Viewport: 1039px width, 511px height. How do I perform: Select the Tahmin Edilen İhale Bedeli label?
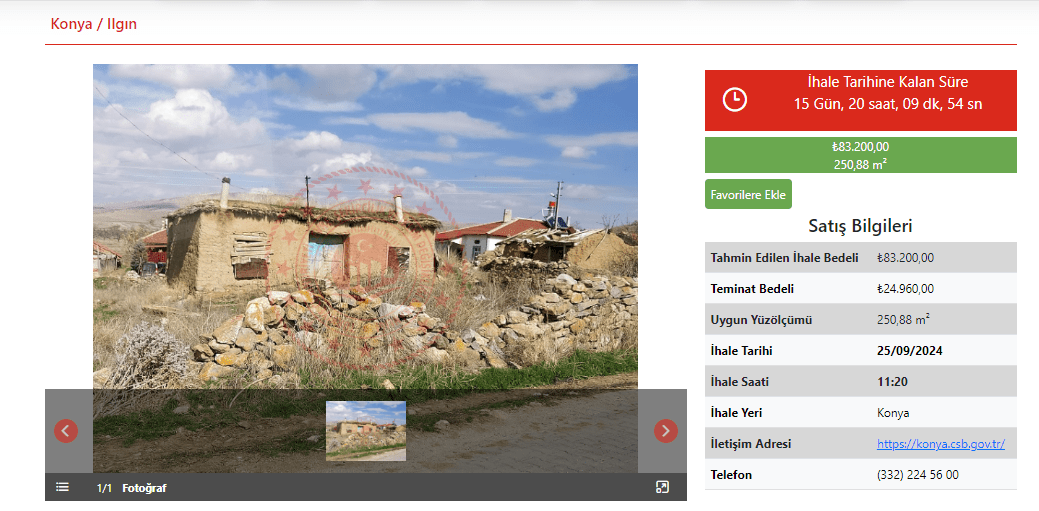(x=784, y=258)
